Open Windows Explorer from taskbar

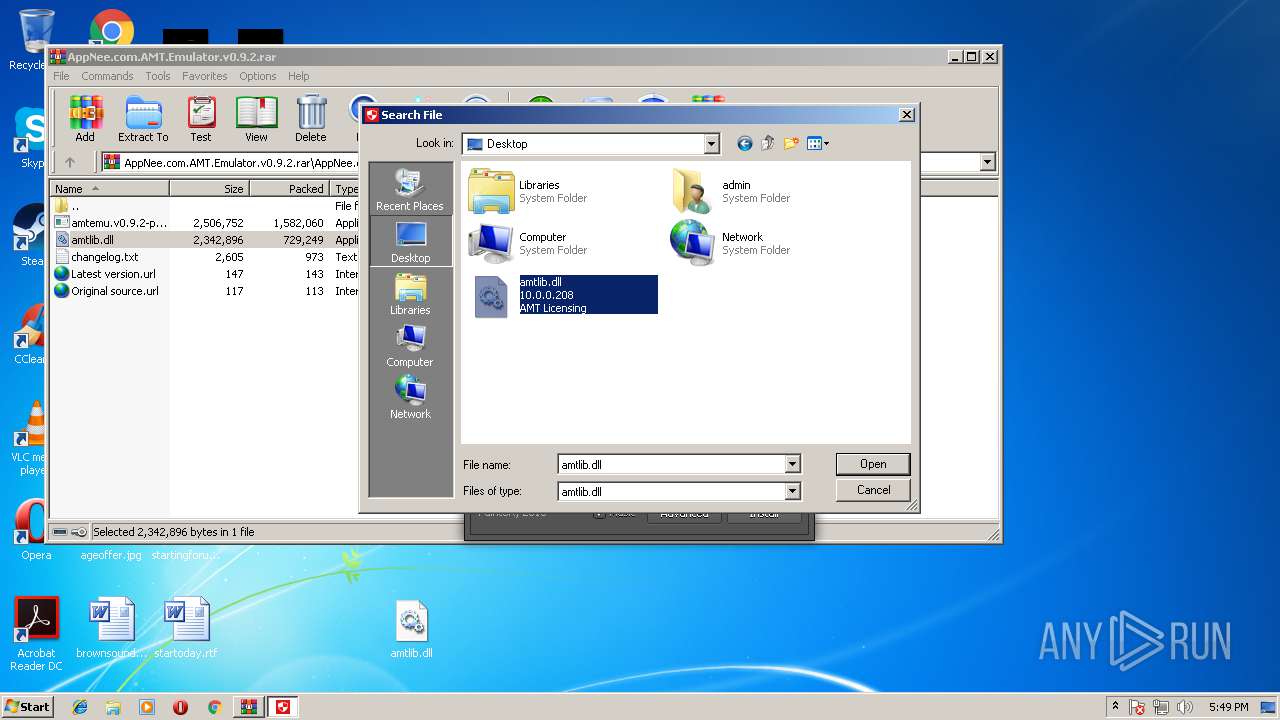coord(113,707)
